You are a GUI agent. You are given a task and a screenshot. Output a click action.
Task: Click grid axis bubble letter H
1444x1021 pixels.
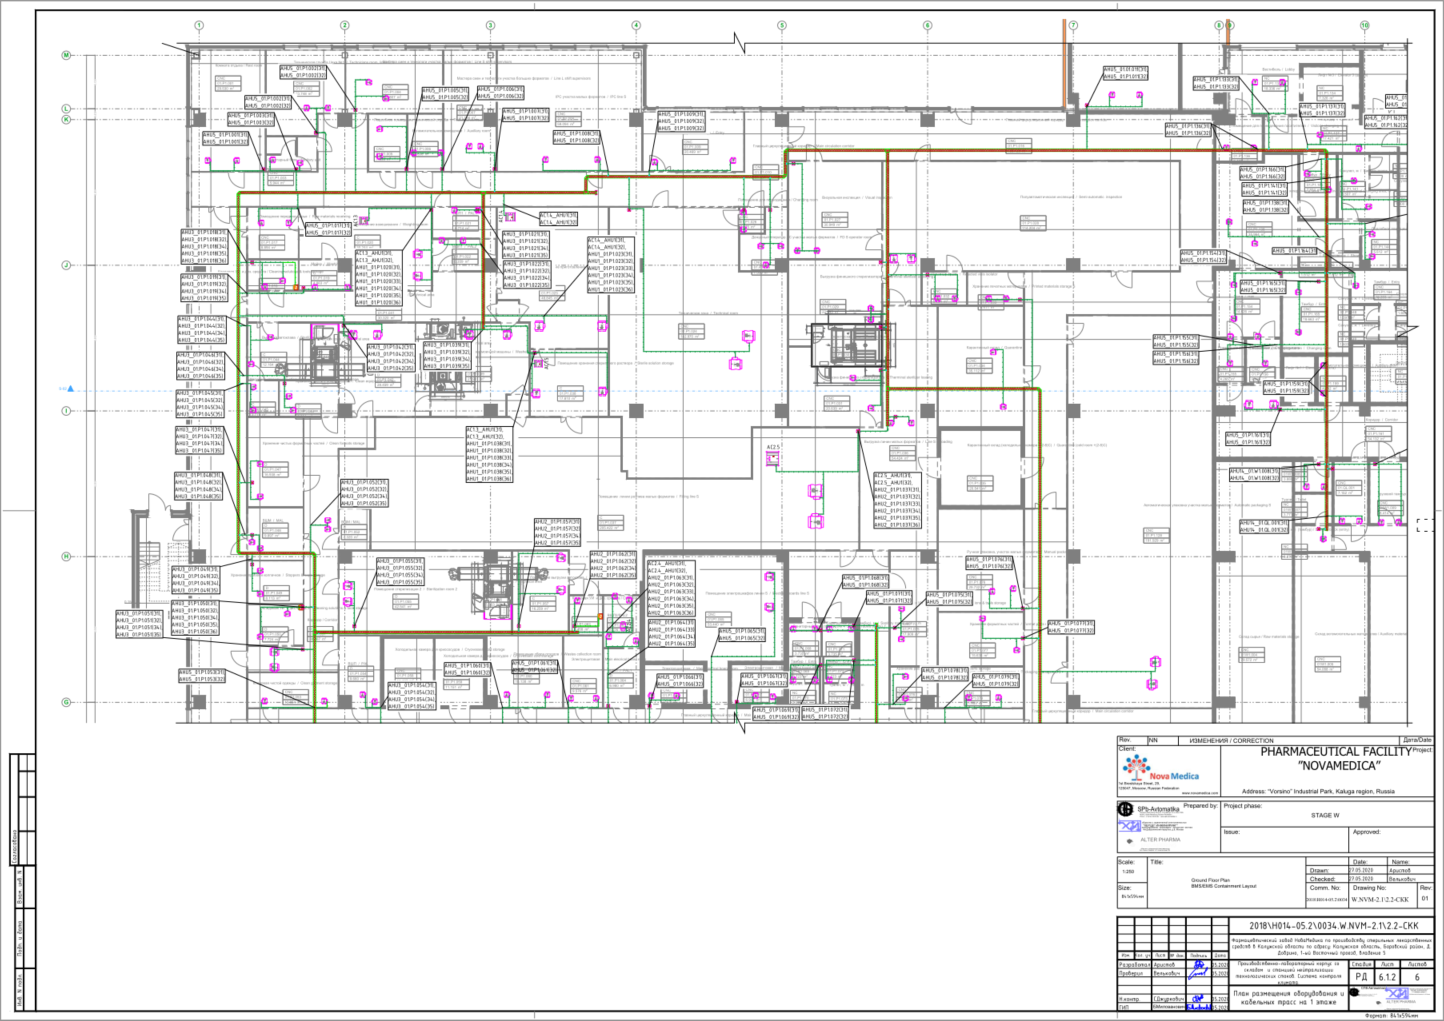(x=67, y=556)
